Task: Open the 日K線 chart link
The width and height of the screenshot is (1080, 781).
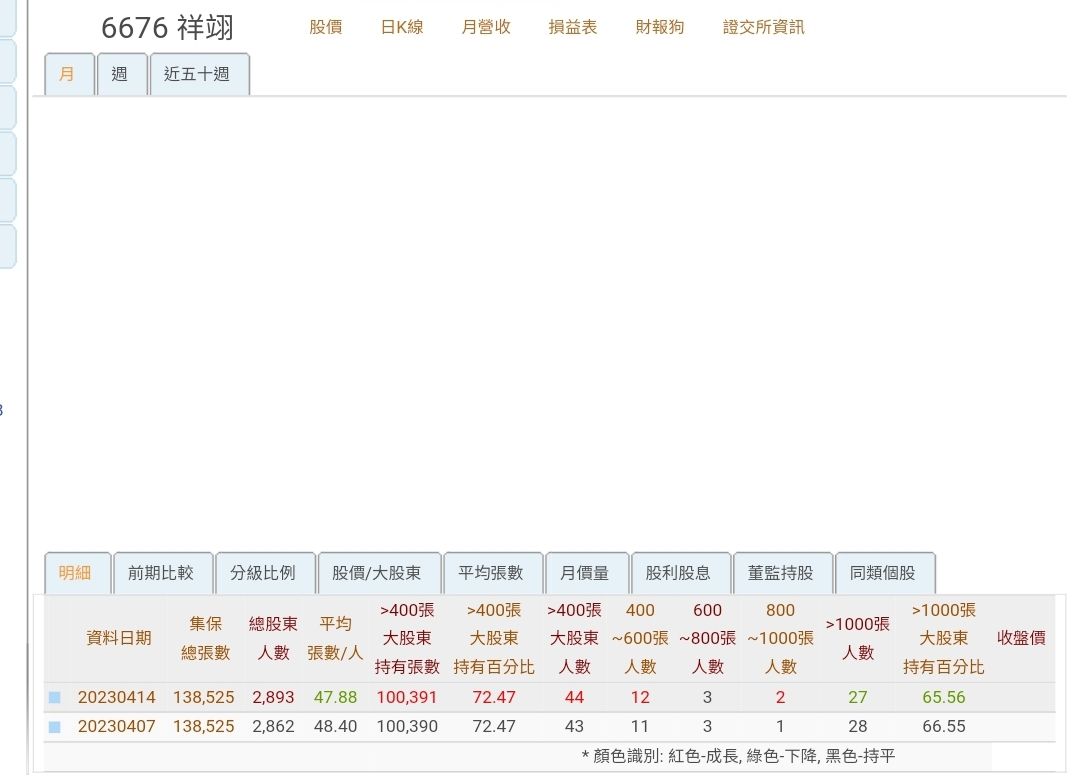Action: point(402,28)
